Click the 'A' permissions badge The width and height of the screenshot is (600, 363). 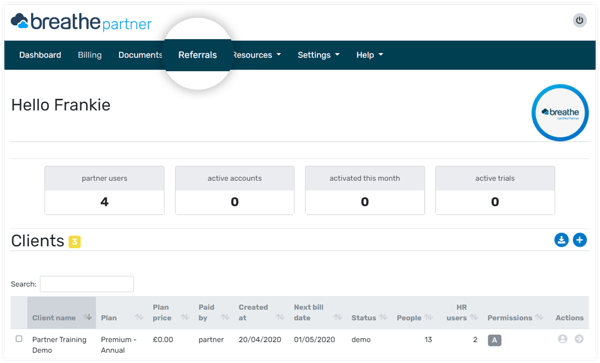pos(494,340)
